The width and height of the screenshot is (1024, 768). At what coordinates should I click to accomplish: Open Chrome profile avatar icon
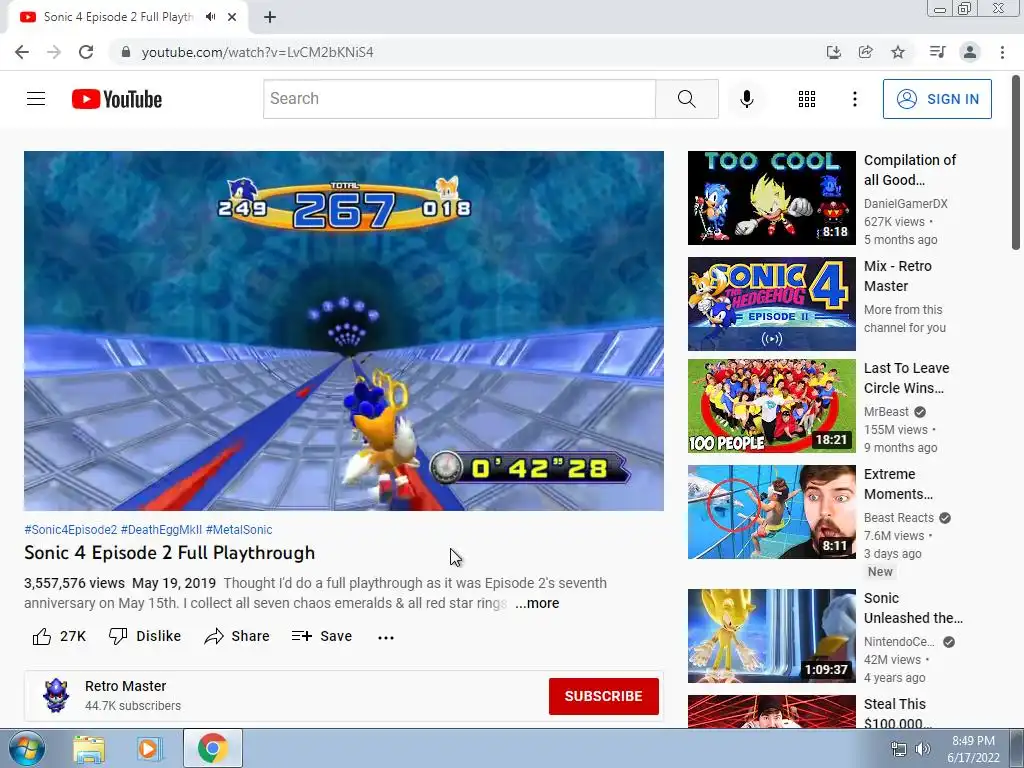point(970,52)
